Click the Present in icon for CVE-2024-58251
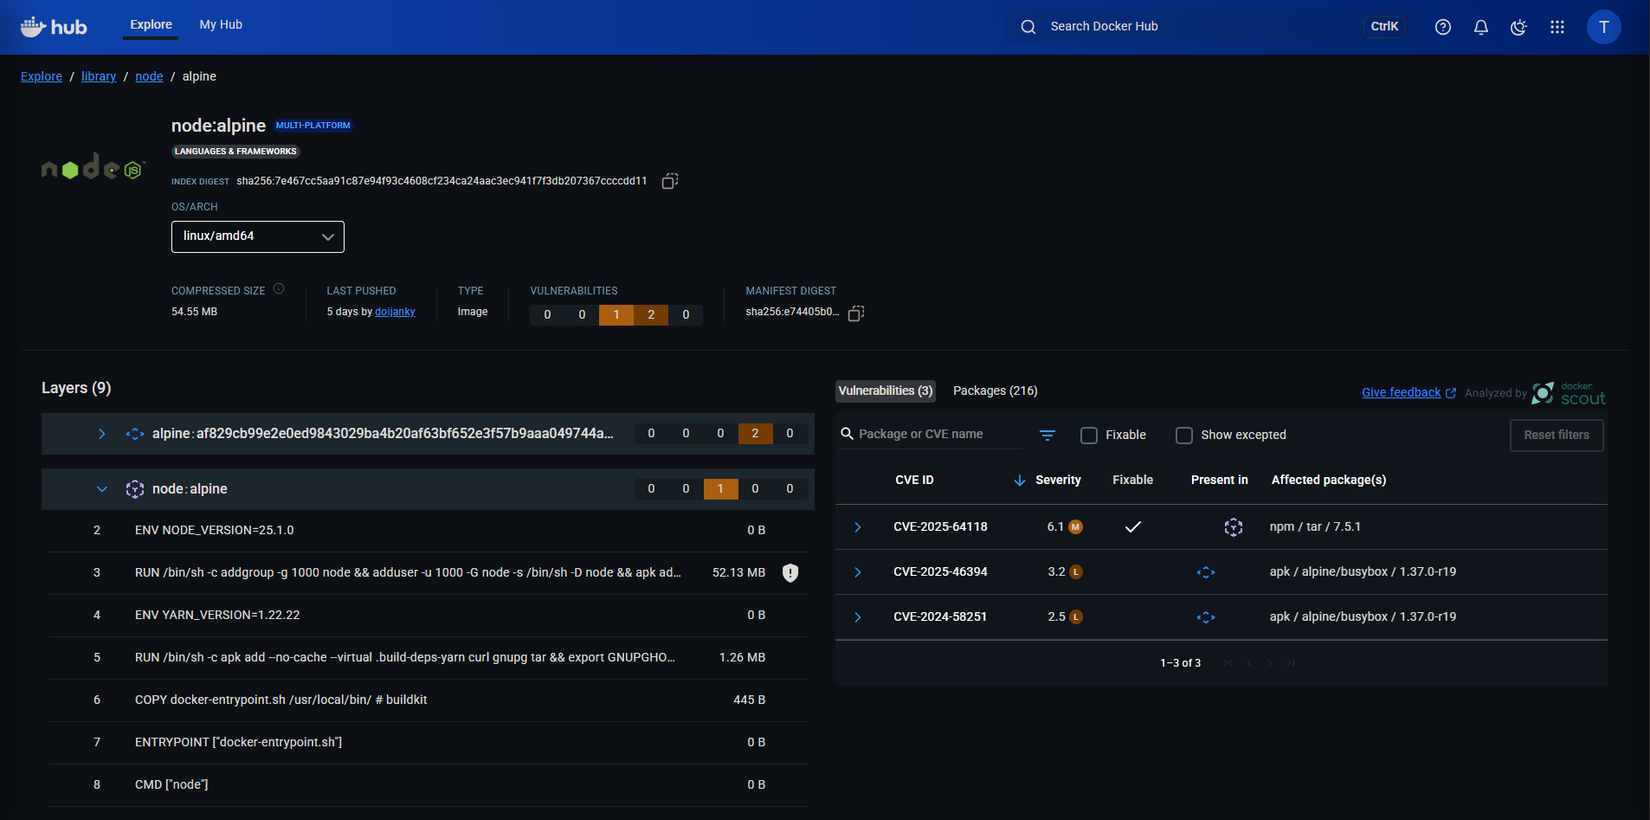1650x820 pixels. pos(1206,617)
